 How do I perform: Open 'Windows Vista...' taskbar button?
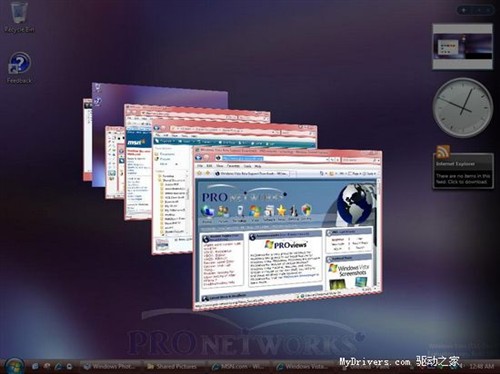click(303, 366)
